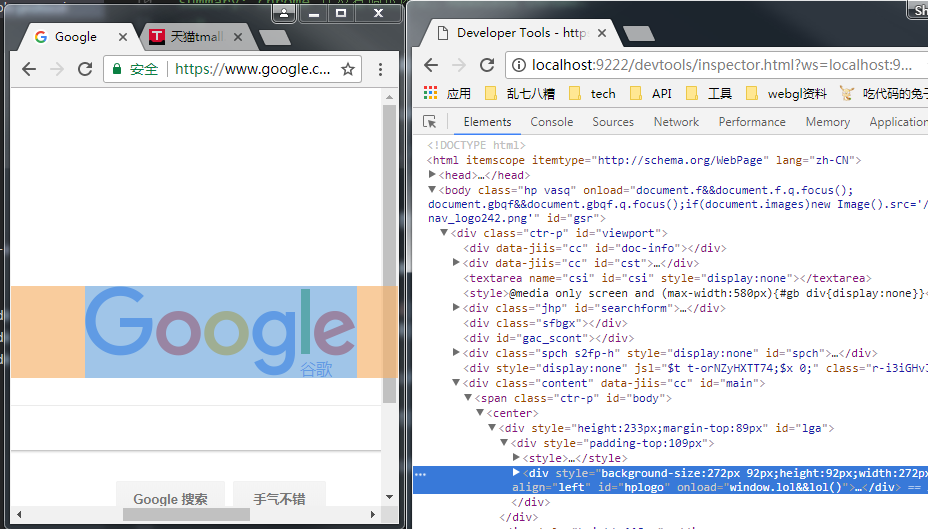
Task: Select the textarea name csi row
Action: point(668,278)
